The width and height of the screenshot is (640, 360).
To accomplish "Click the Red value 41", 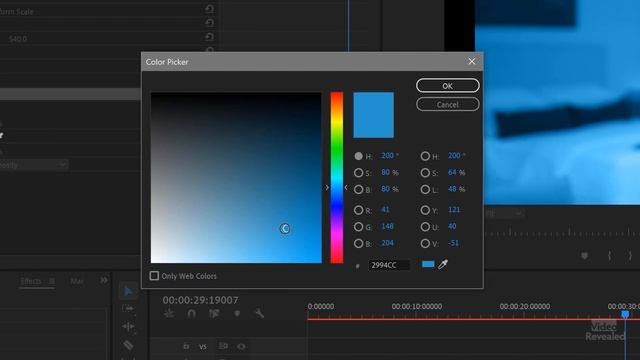I will [385, 209].
